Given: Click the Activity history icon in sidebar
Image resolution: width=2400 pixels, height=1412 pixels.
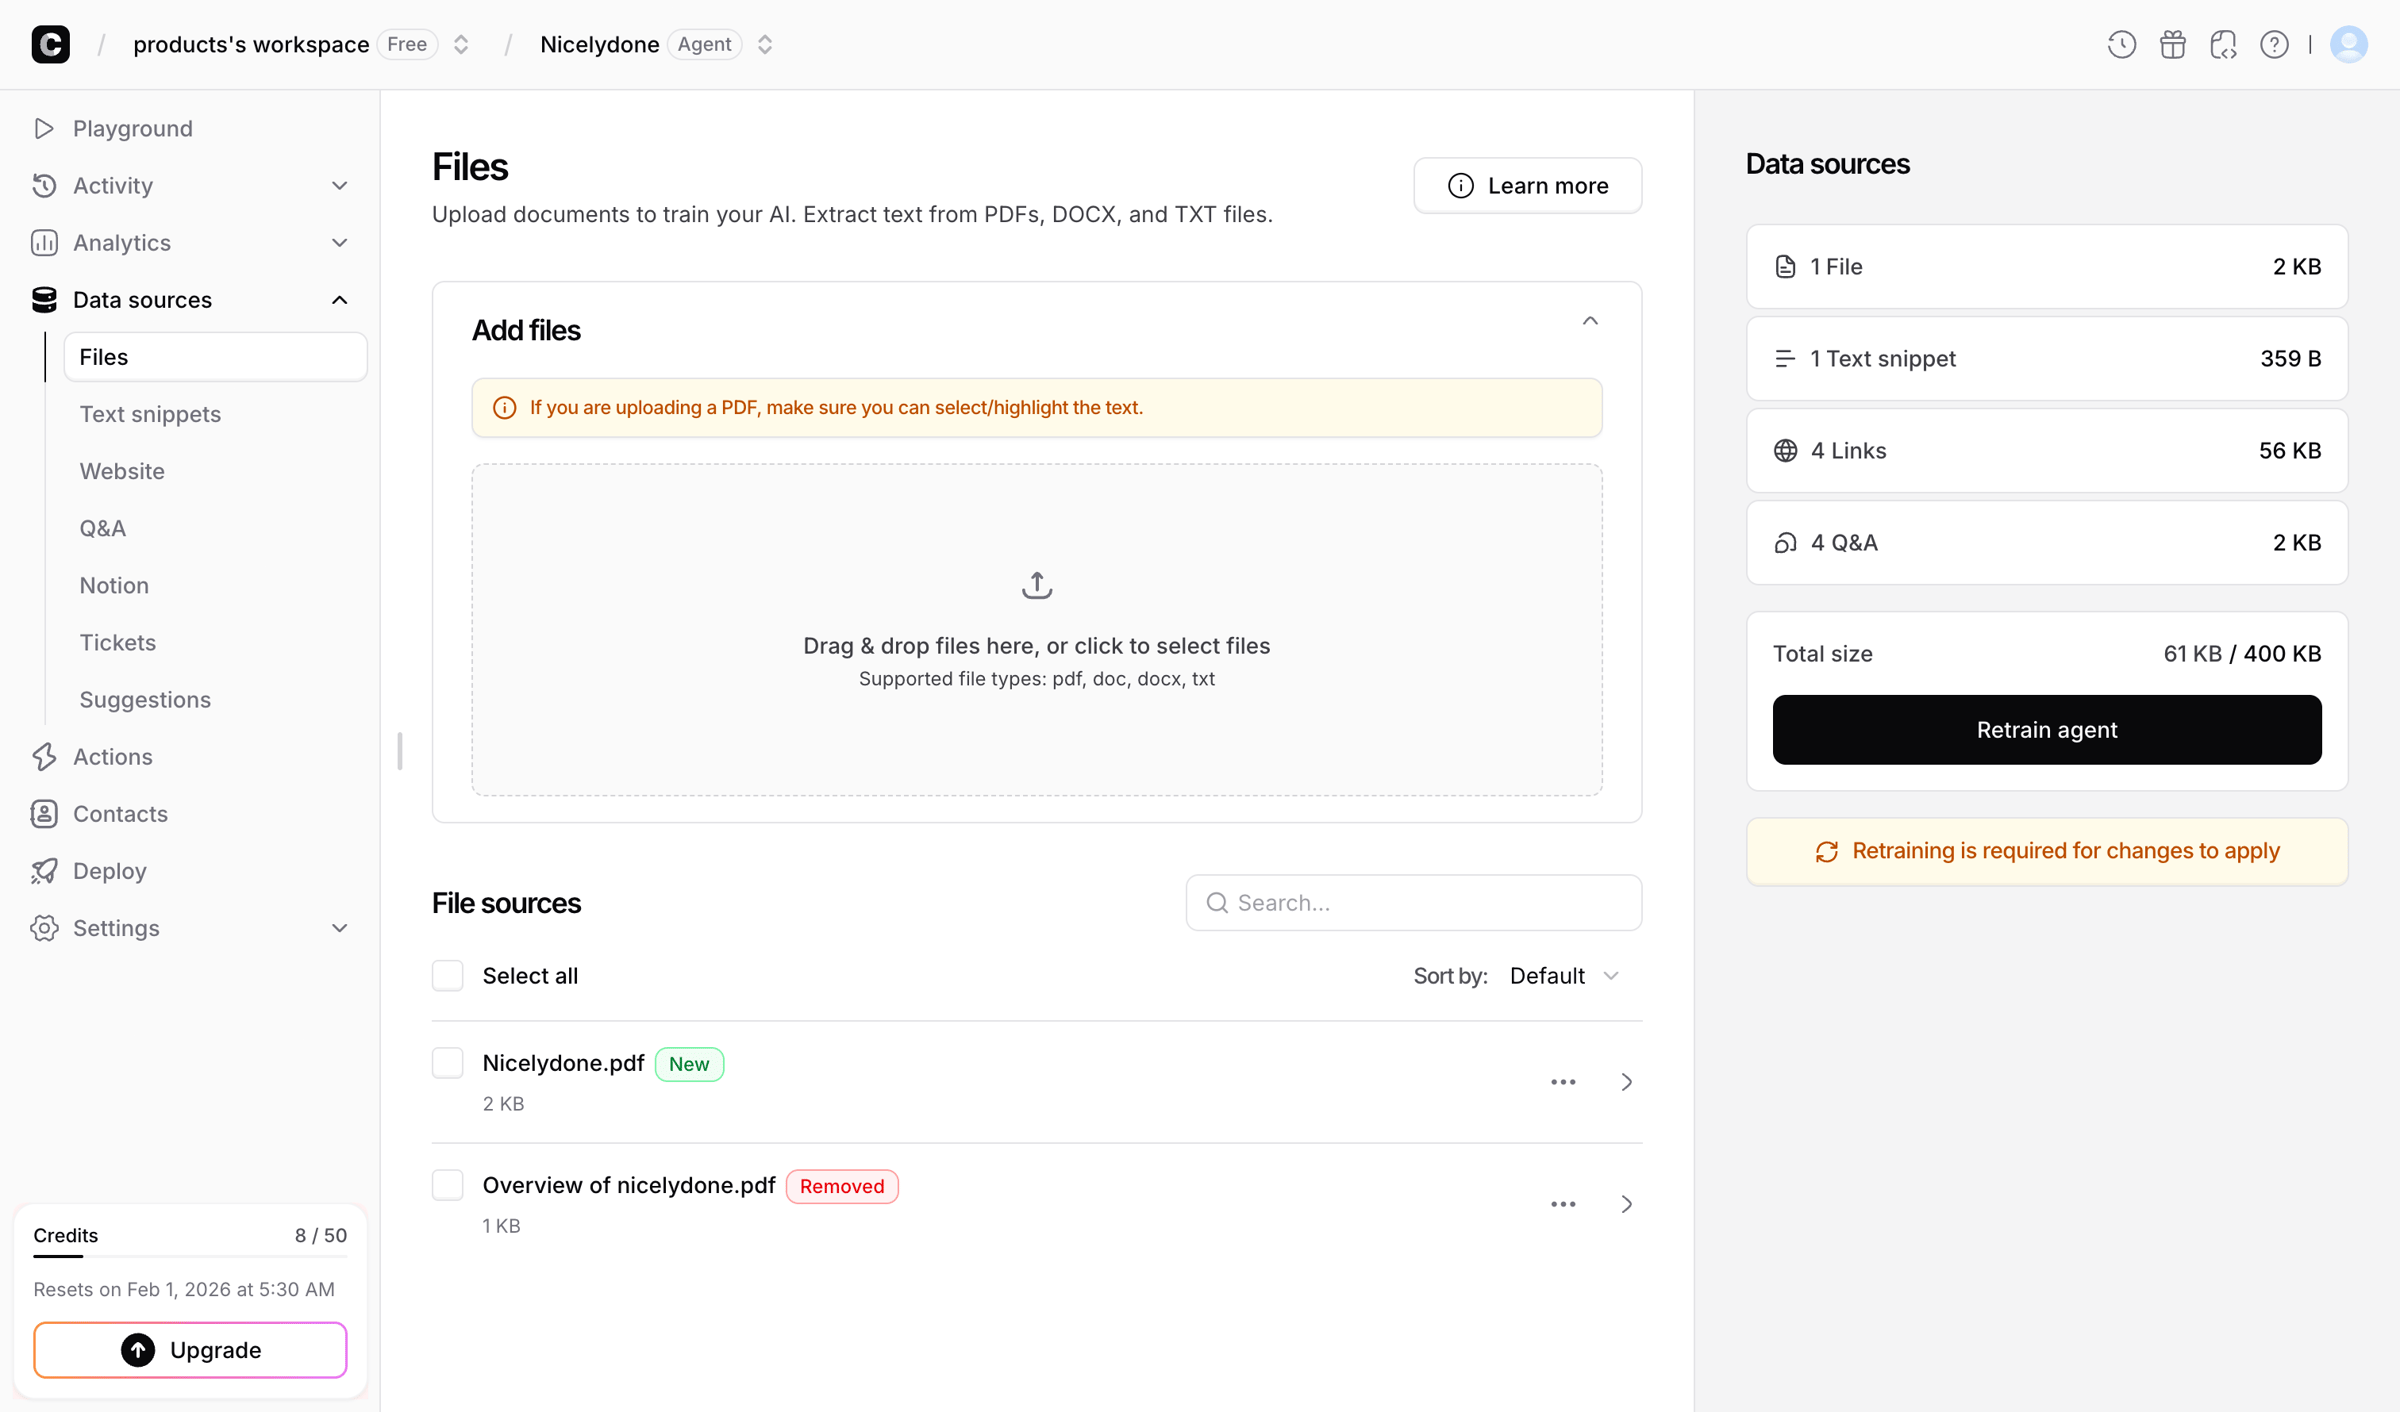Looking at the screenshot, I should click(x=43, y=185).
